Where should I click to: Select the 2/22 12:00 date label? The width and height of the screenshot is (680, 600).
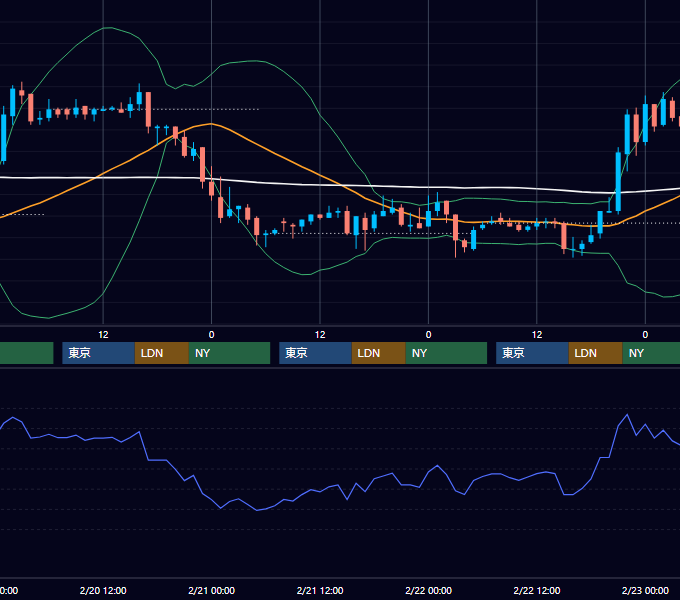[x=537, y=590]
